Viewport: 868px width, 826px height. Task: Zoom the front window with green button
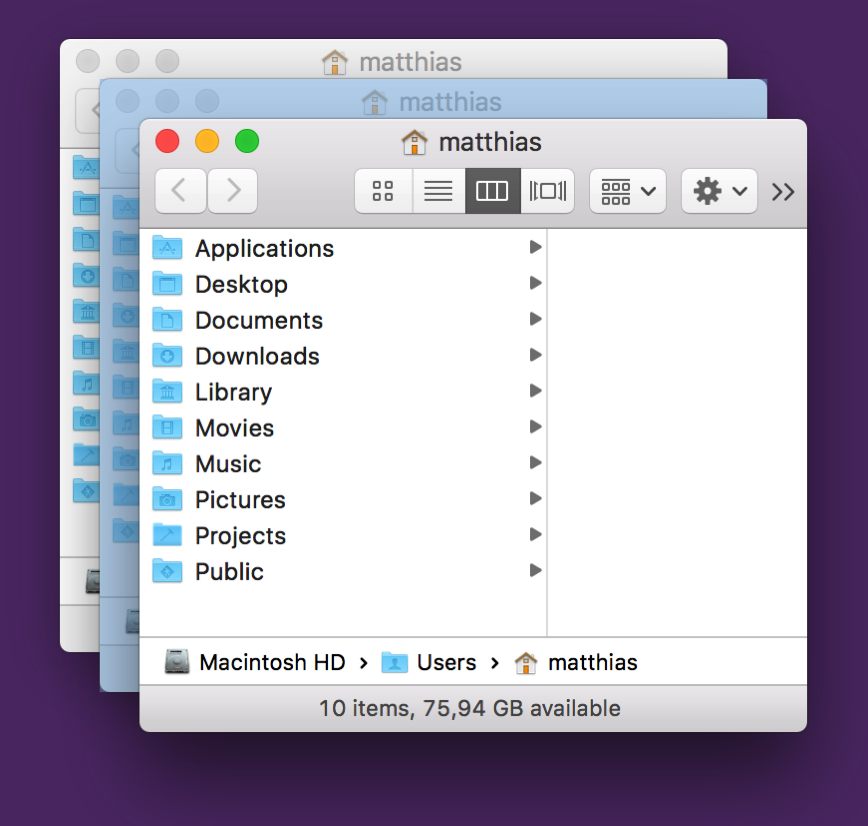[247, 141]
